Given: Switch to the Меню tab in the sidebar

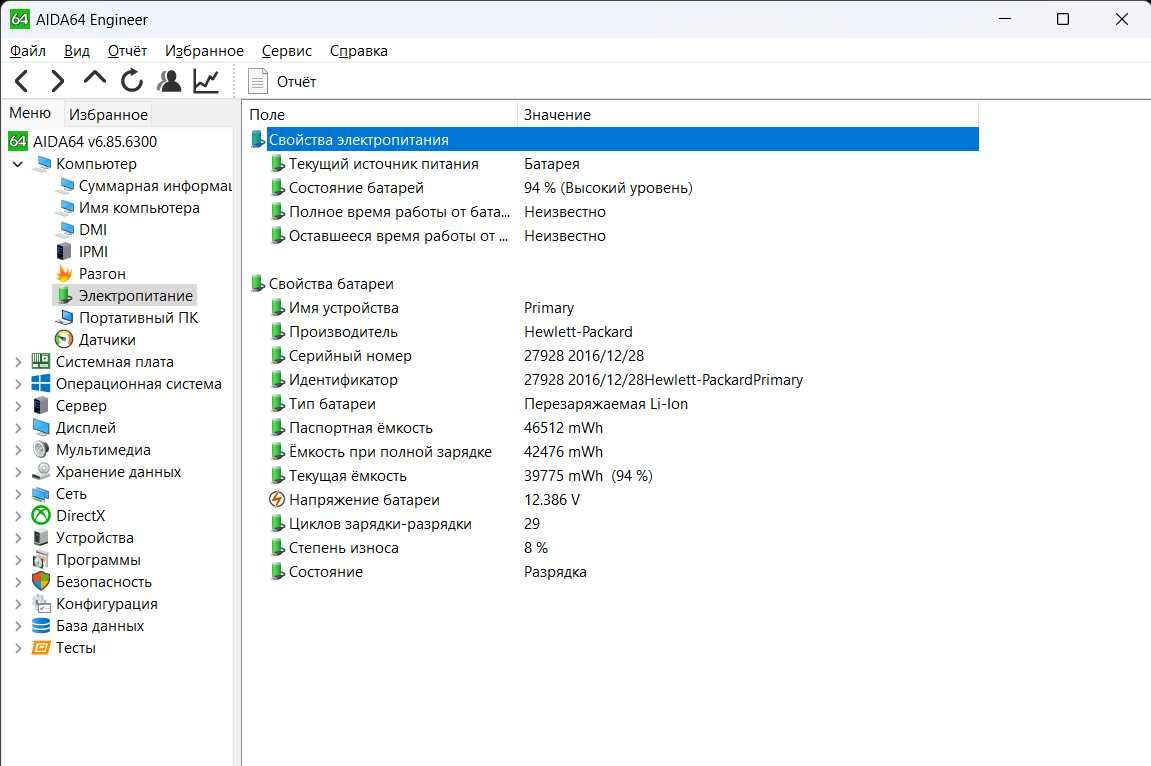Looking at the screenshot, I should [x=30, y=113].
